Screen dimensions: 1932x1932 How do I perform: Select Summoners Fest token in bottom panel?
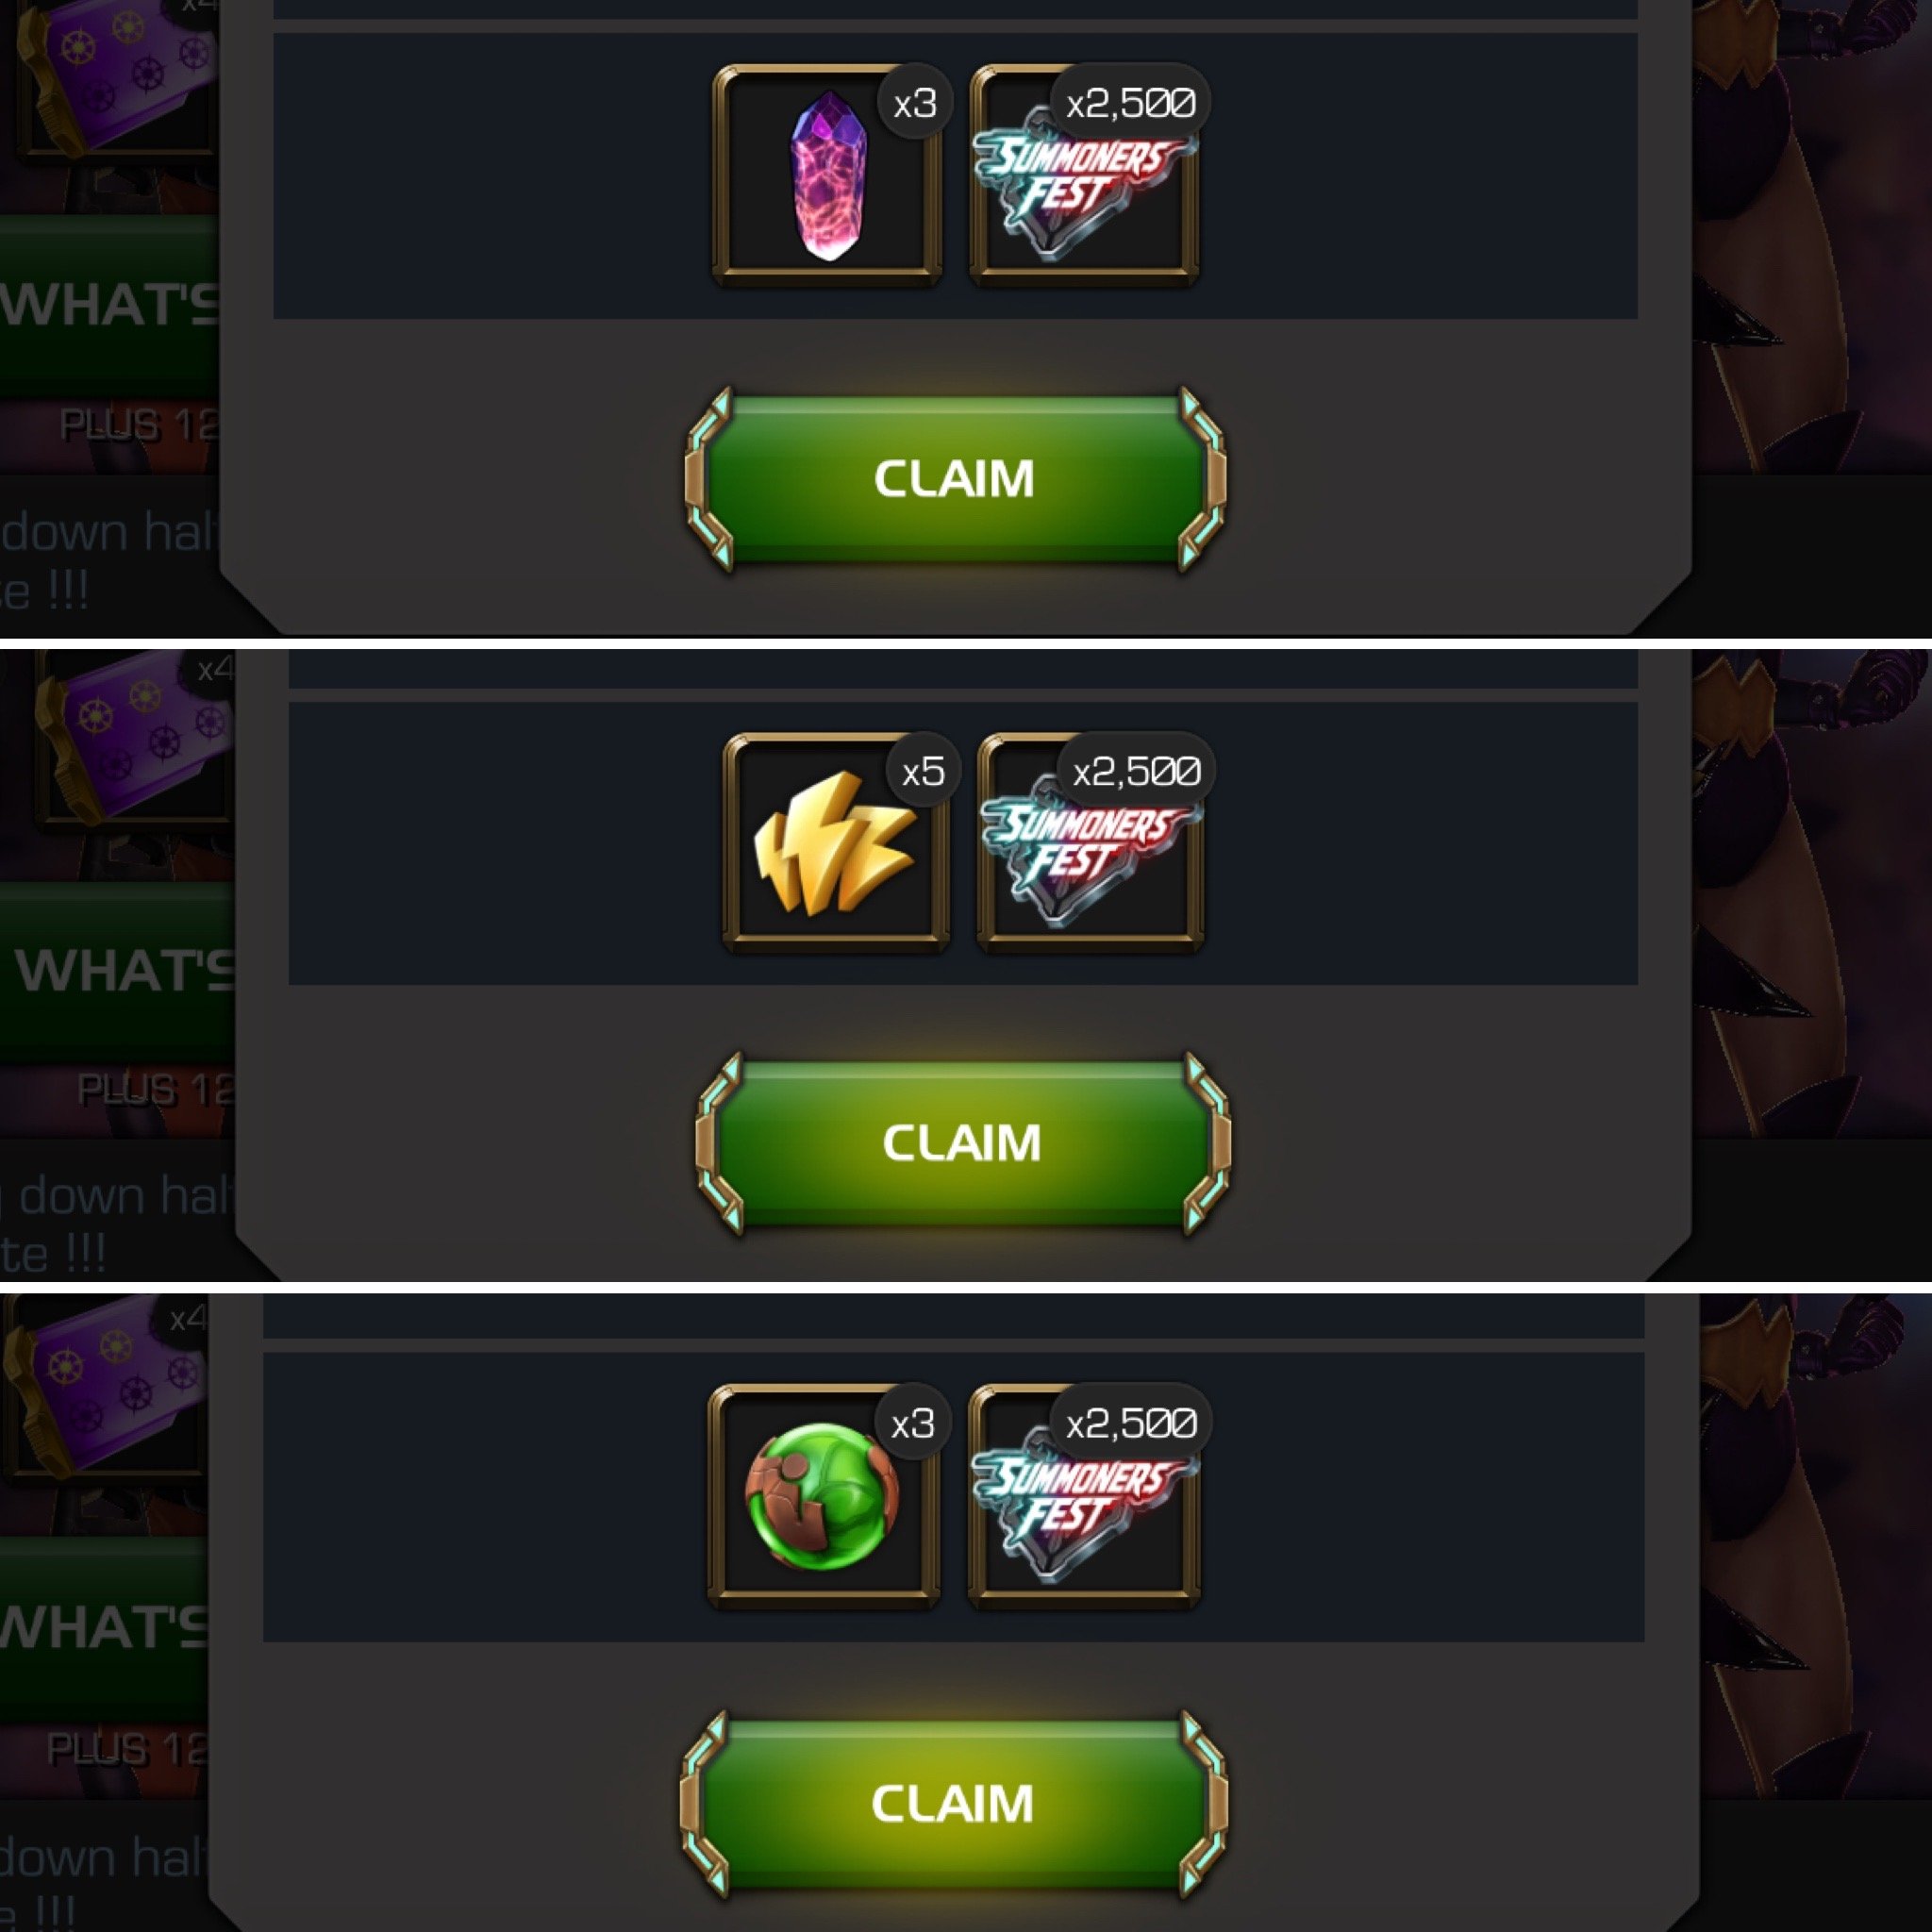1084,1495
